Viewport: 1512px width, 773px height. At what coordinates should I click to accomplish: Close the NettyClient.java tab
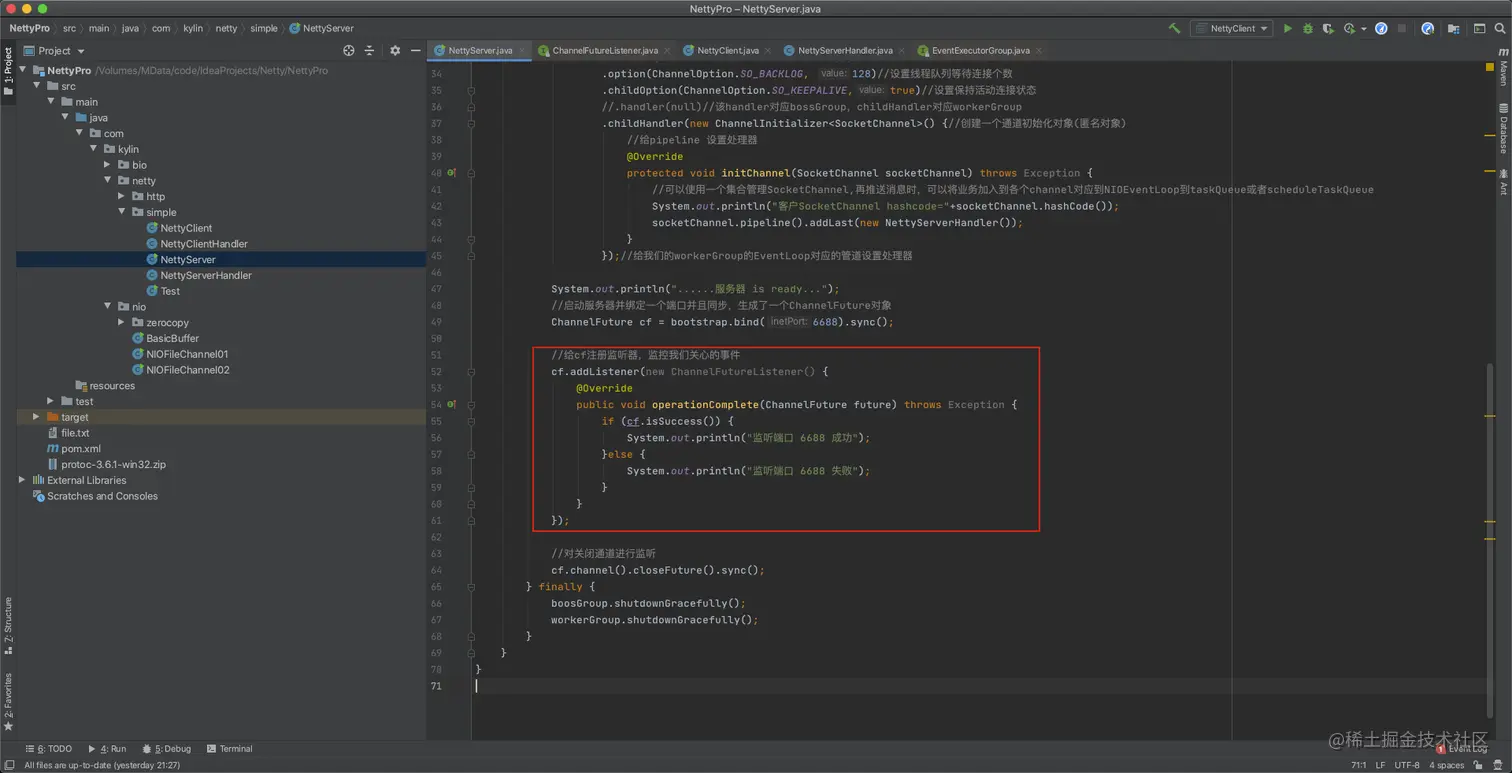click(768, 50)
